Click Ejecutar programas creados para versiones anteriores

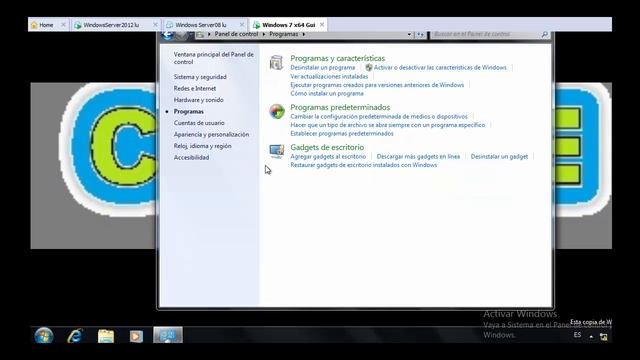pyautogui.click(x=377, y=85)
